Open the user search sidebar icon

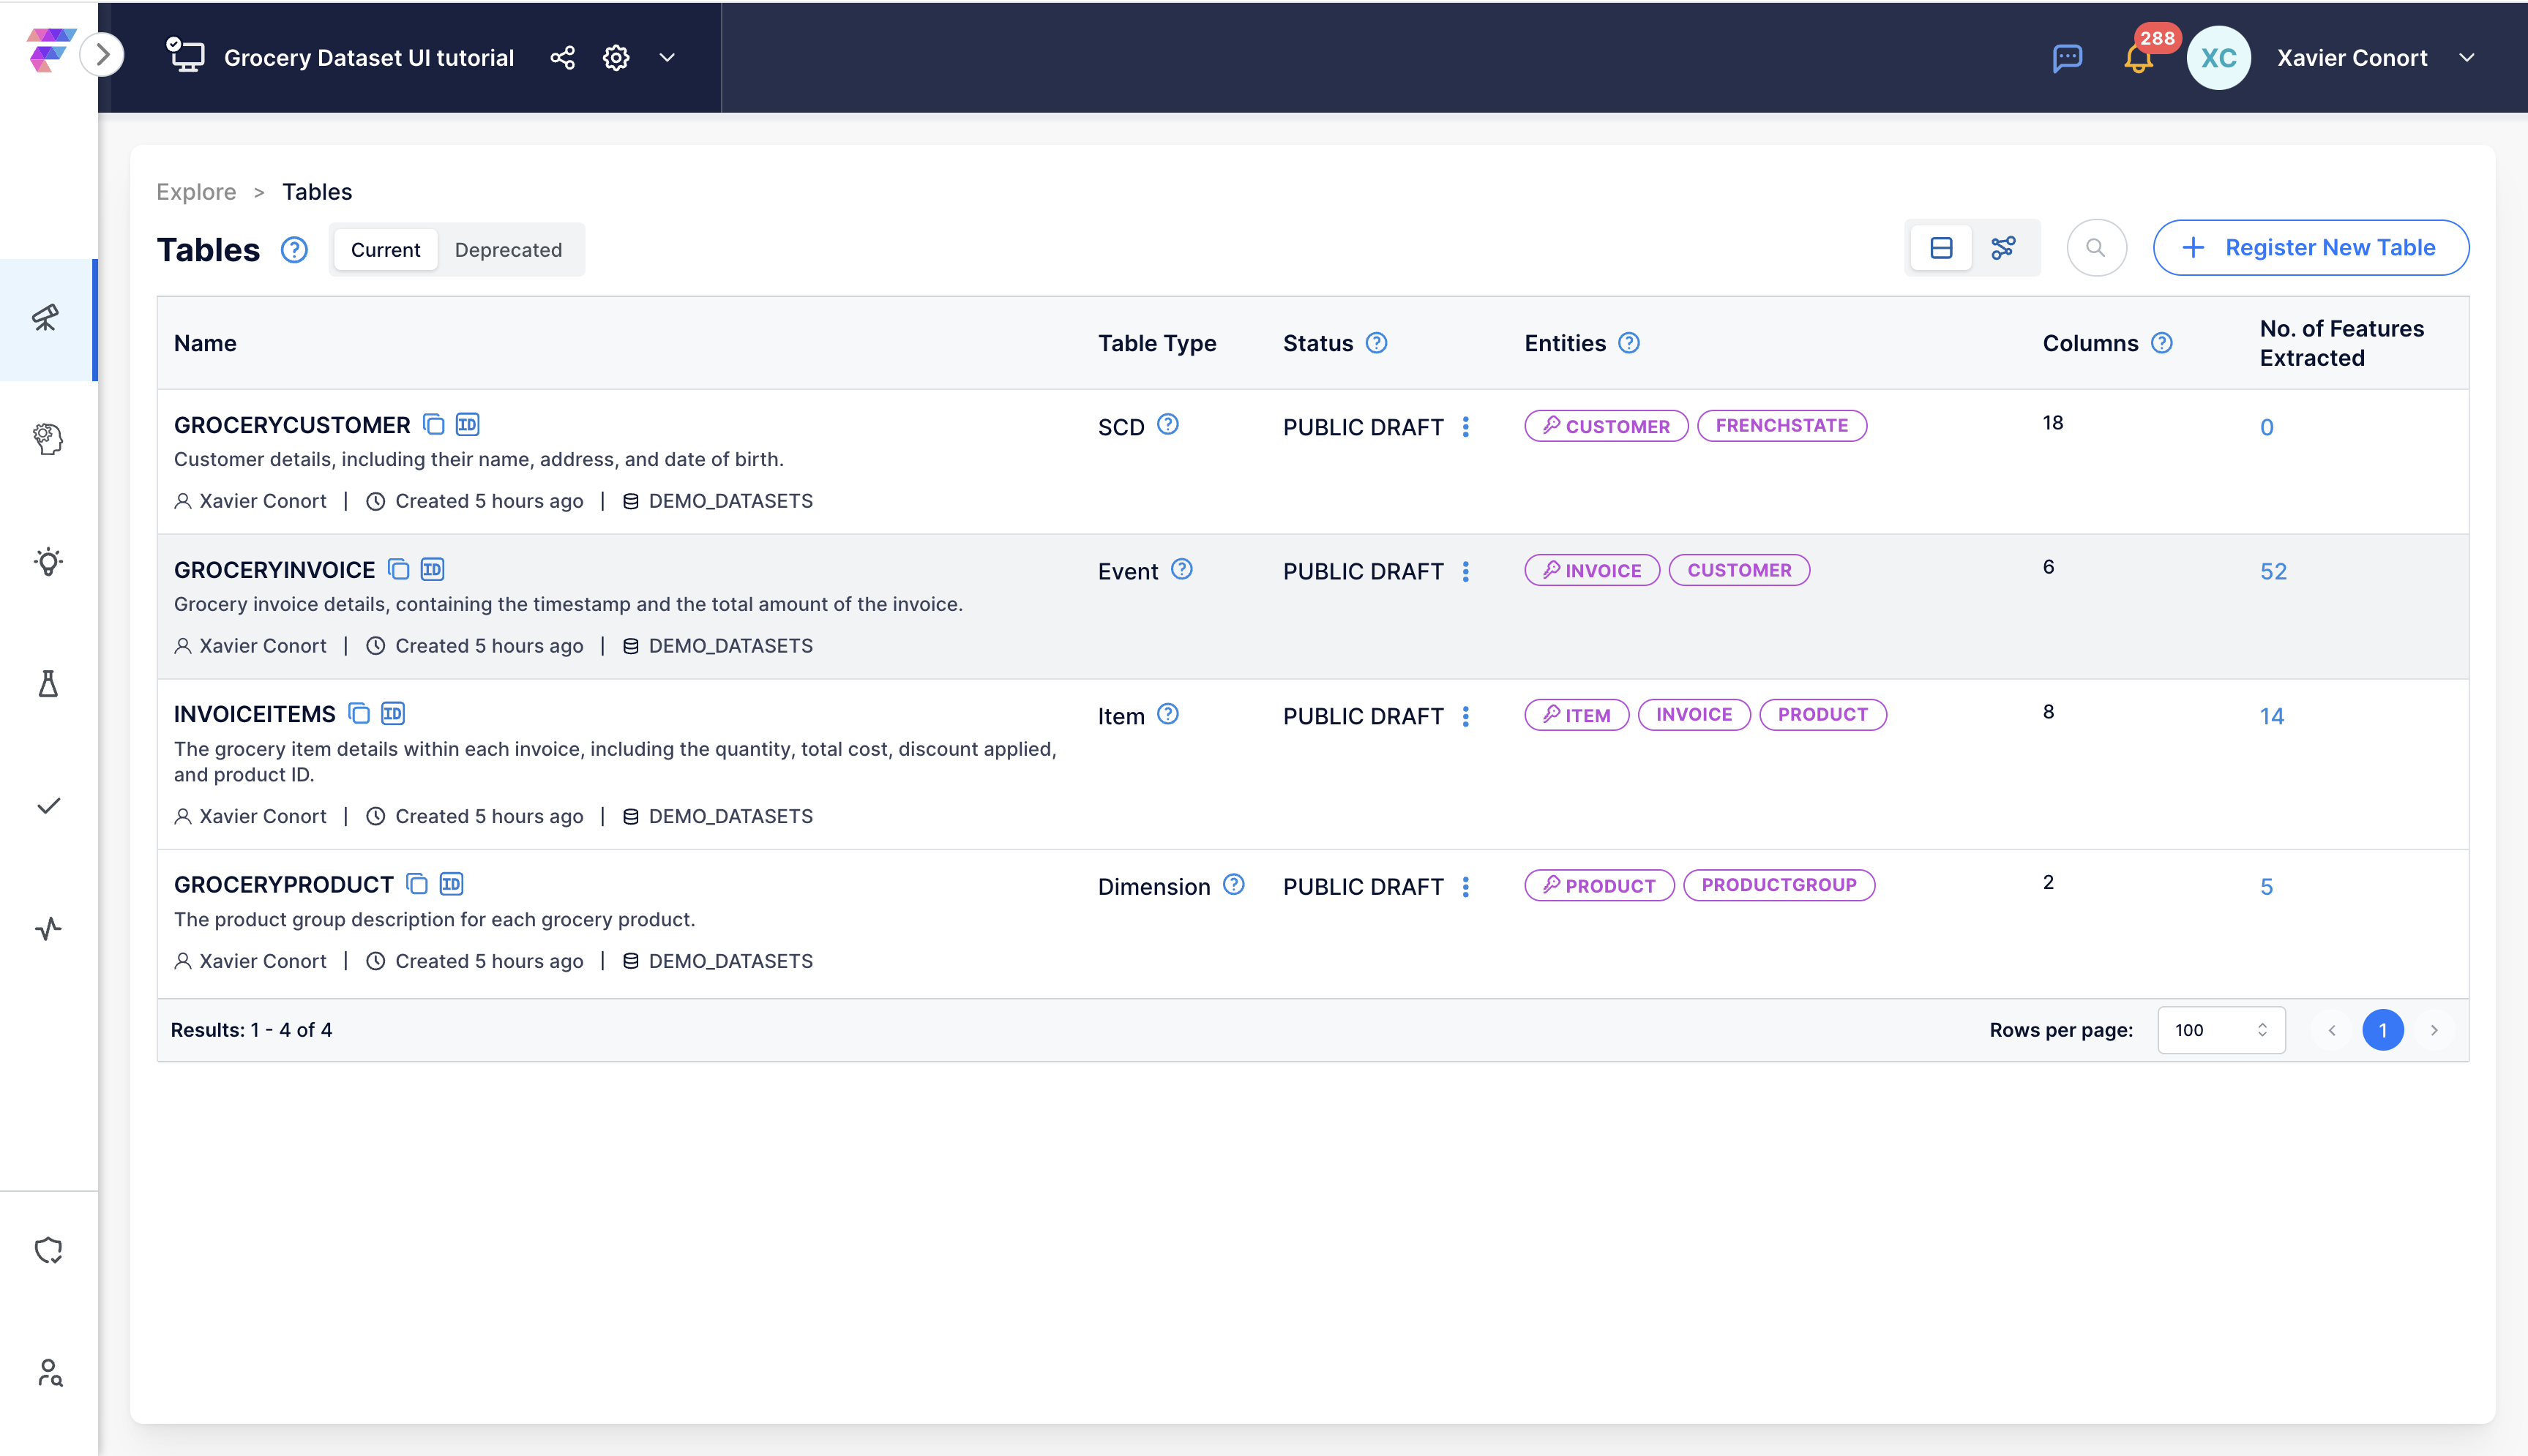click(x=49, y=1373)
